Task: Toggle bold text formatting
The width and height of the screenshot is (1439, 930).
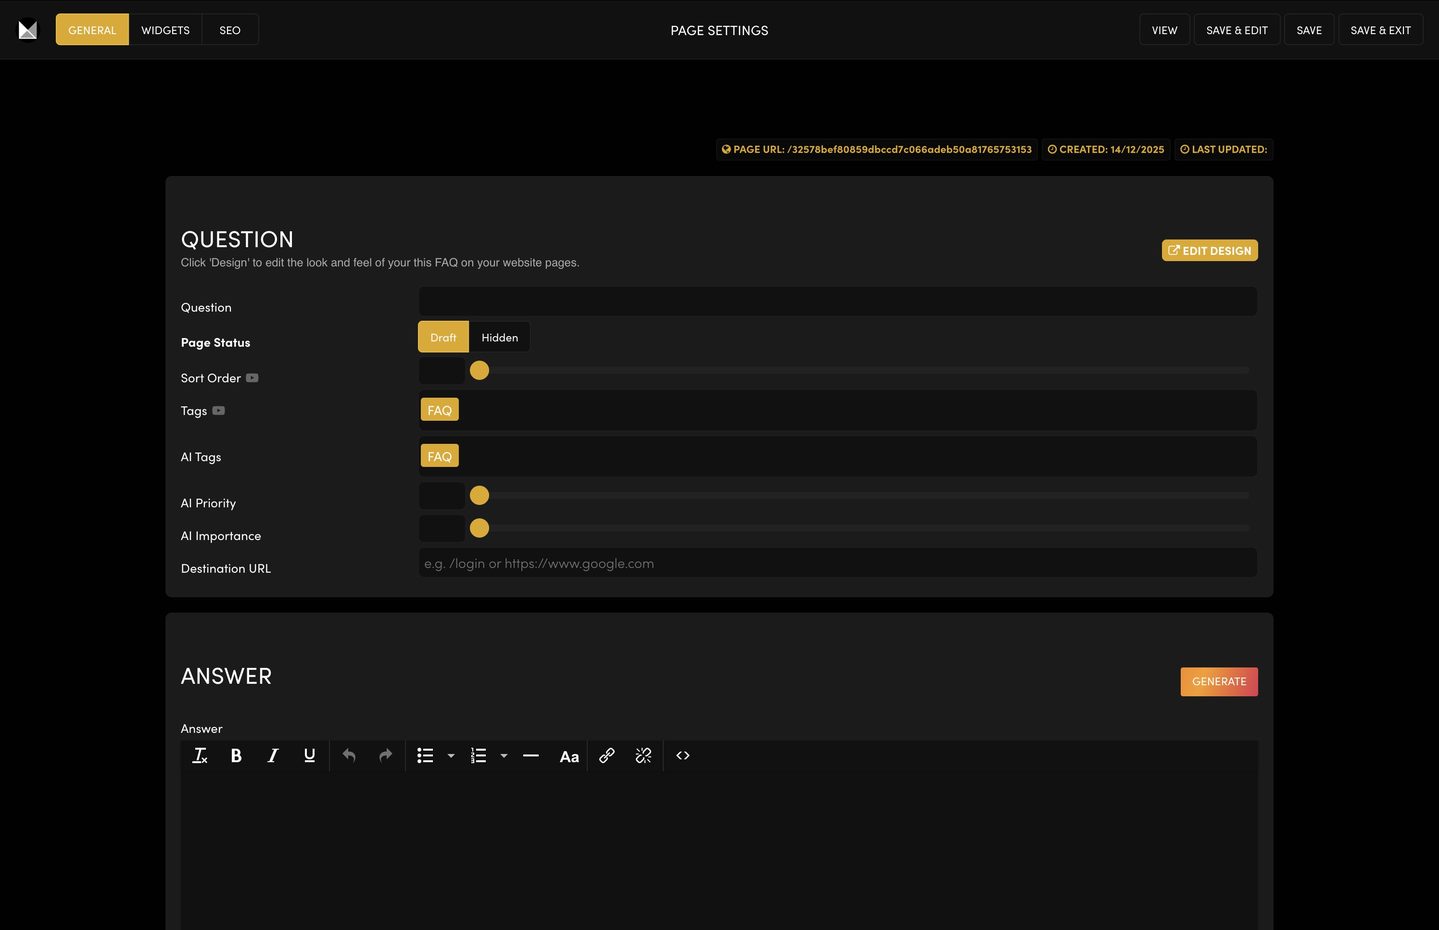Action: pos(236,755)
